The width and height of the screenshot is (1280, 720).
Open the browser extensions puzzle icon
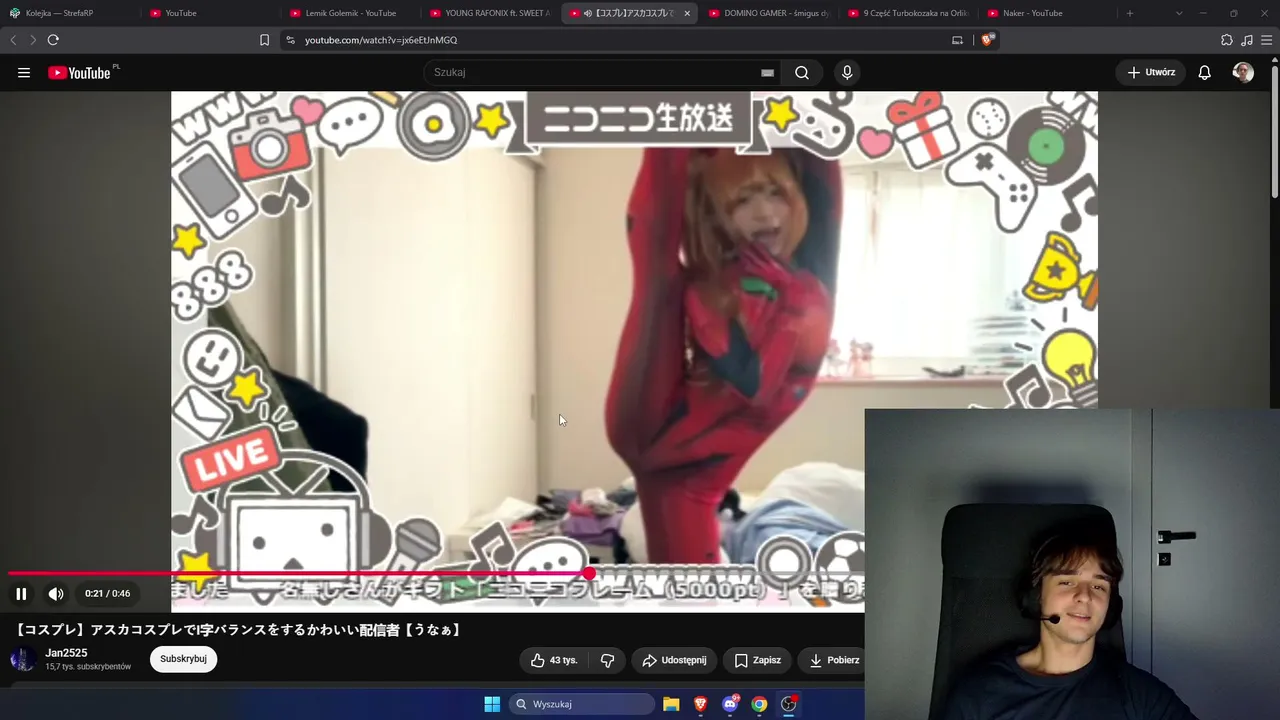click(1227, 40)
